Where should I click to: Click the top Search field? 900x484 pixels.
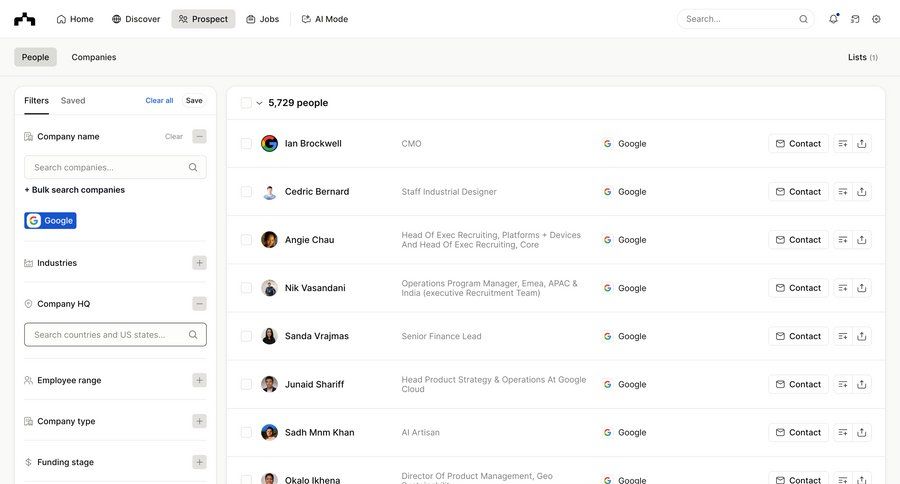coord(746,19)
